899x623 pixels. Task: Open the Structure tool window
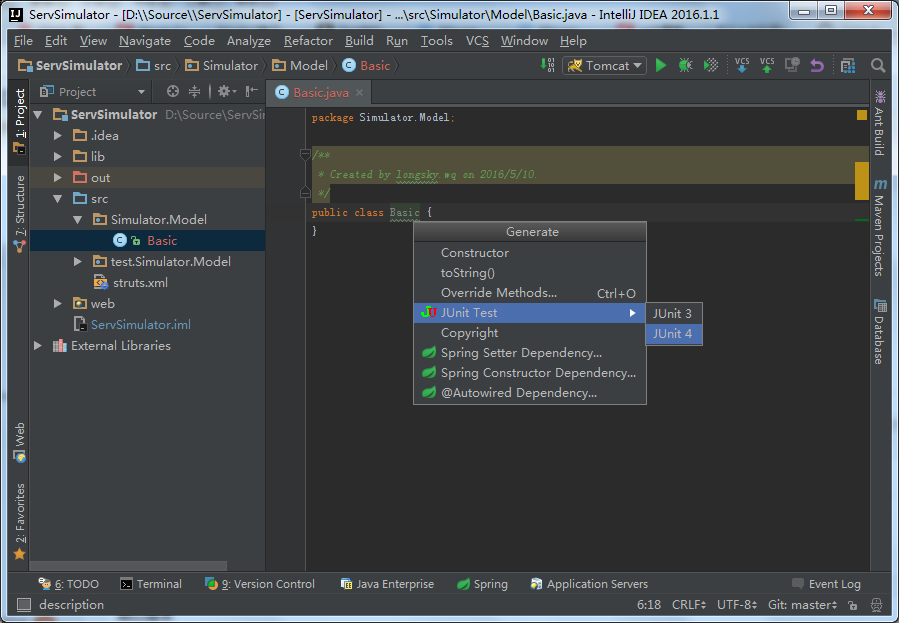pyautogui.click(x=19, y=214)
